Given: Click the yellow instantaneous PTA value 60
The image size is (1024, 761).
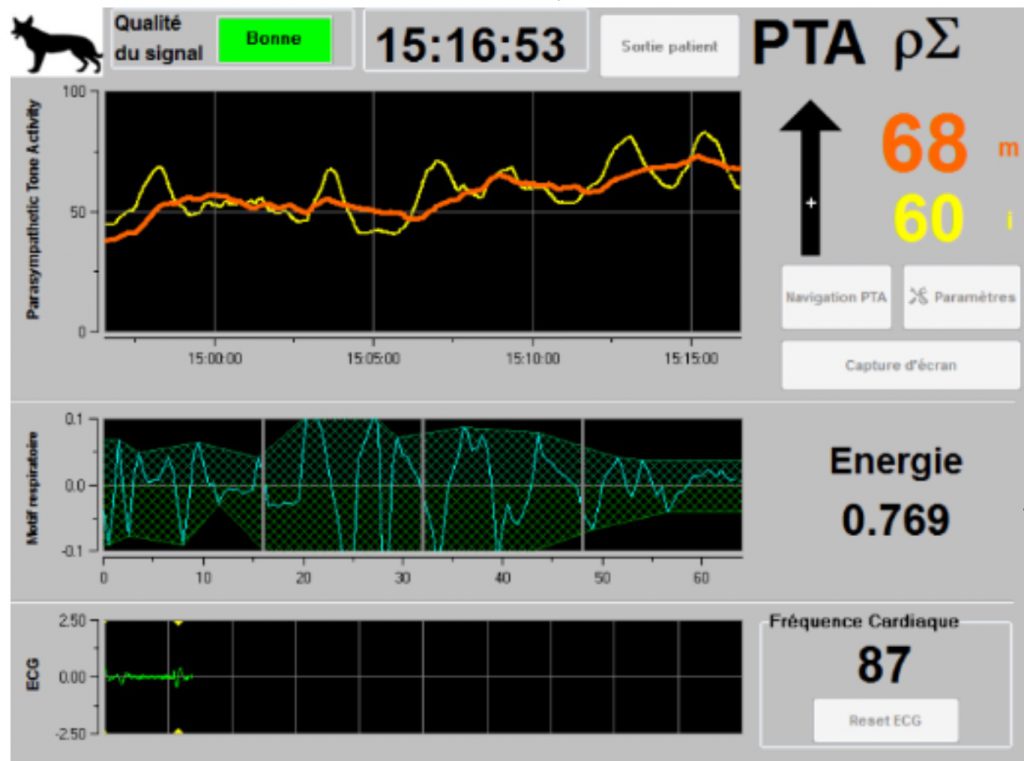Looking at the screenshot, I should coord(929,218).
